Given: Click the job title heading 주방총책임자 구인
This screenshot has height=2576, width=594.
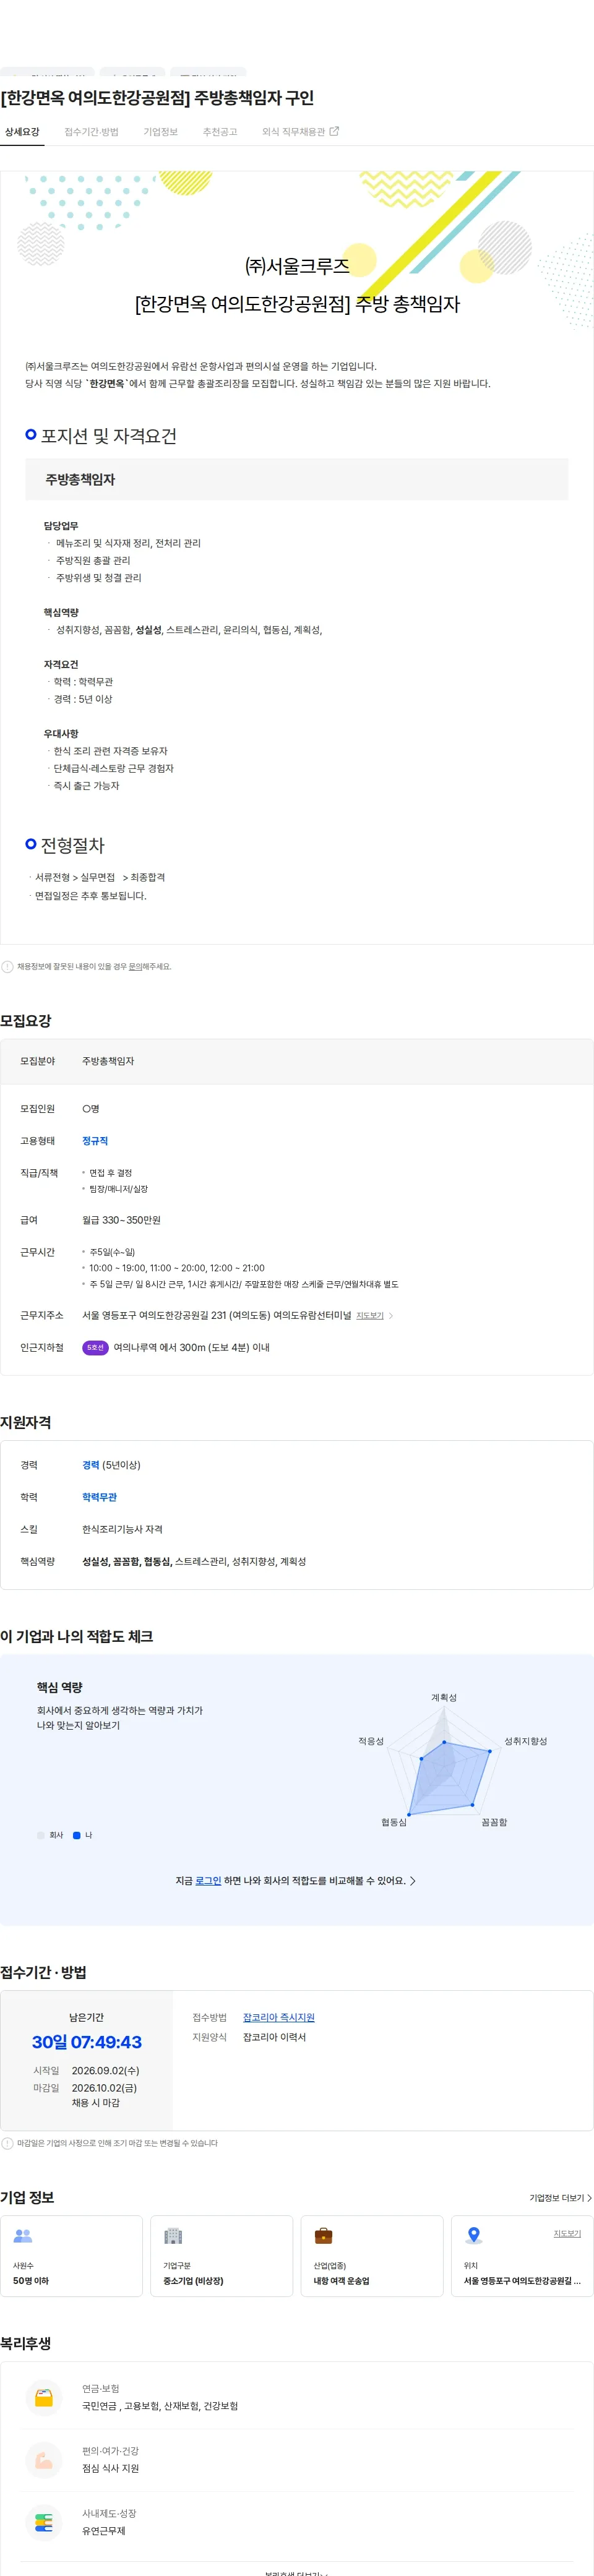Looking at the screenshot, I should click(157, 98).
